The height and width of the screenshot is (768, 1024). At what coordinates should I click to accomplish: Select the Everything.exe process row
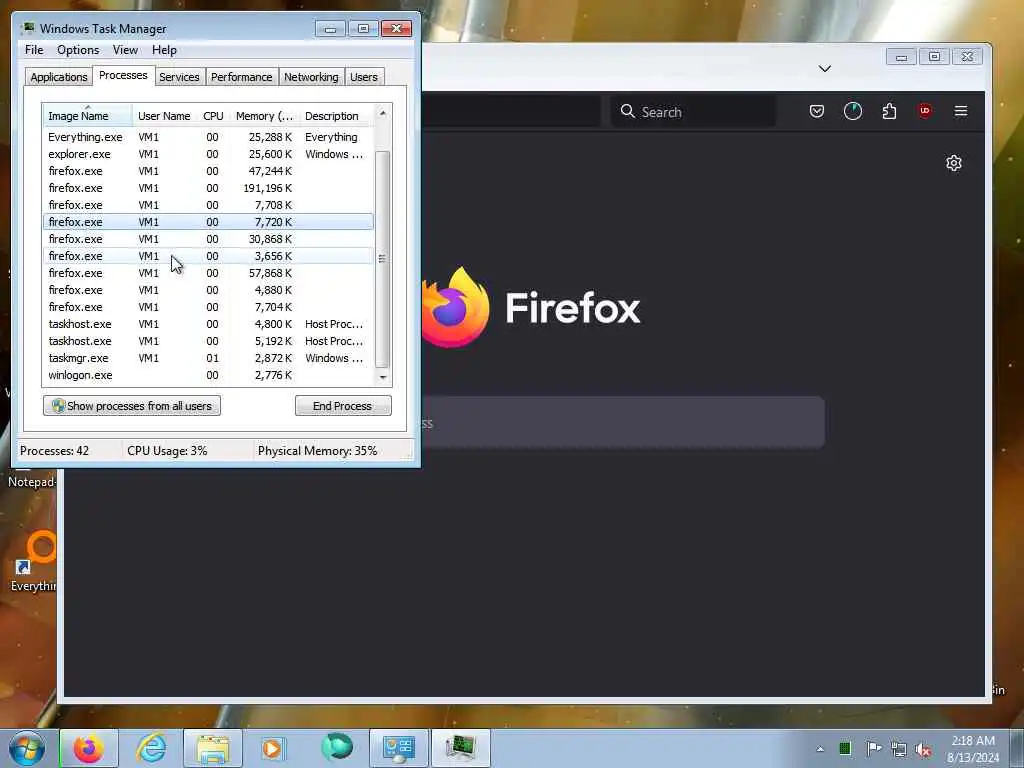click(208, 137)
